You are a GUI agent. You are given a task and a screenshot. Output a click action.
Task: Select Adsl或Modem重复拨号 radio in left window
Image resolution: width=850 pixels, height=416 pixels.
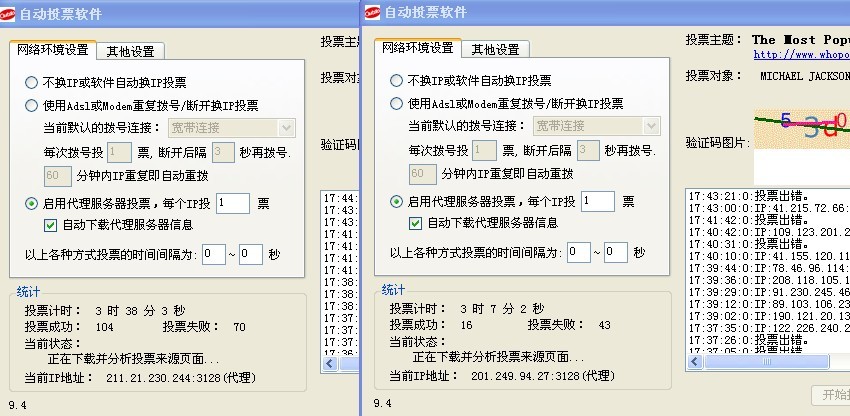click(31, 105)
